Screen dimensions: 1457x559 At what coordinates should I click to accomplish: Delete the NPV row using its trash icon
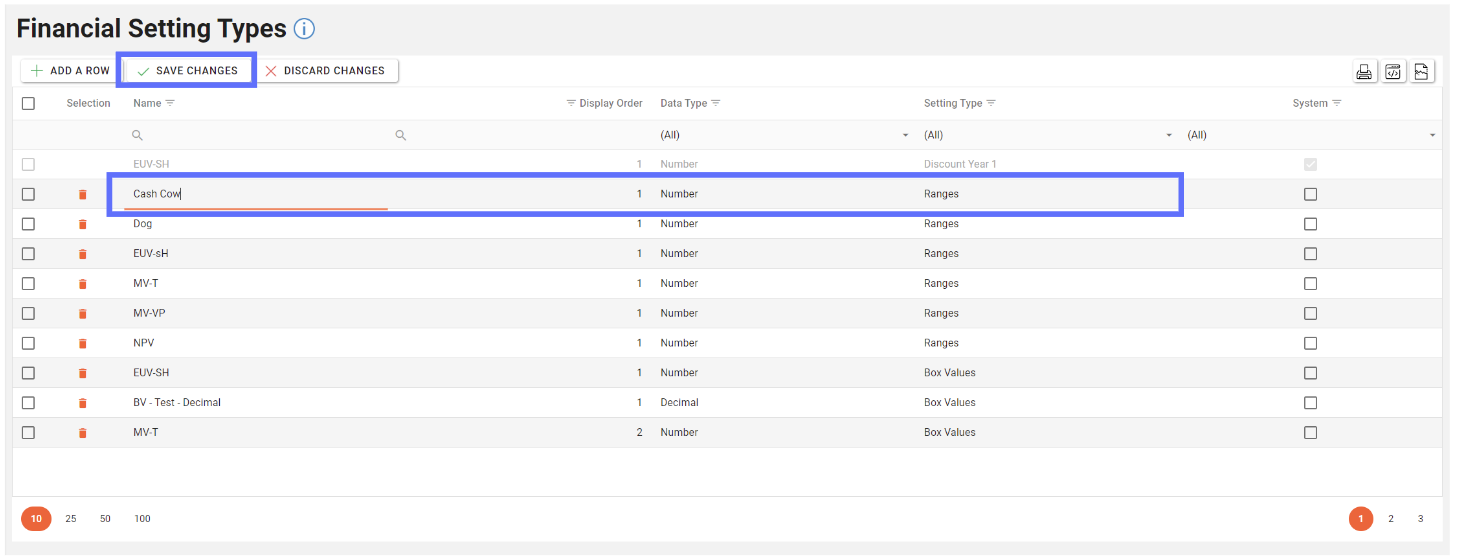(83, 343)
